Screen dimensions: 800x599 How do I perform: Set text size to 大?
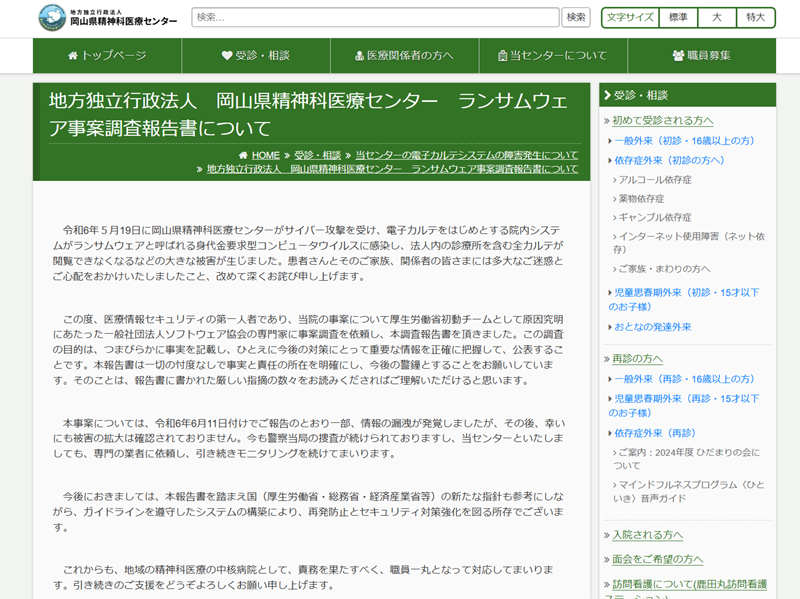click(x=717, y=17)
